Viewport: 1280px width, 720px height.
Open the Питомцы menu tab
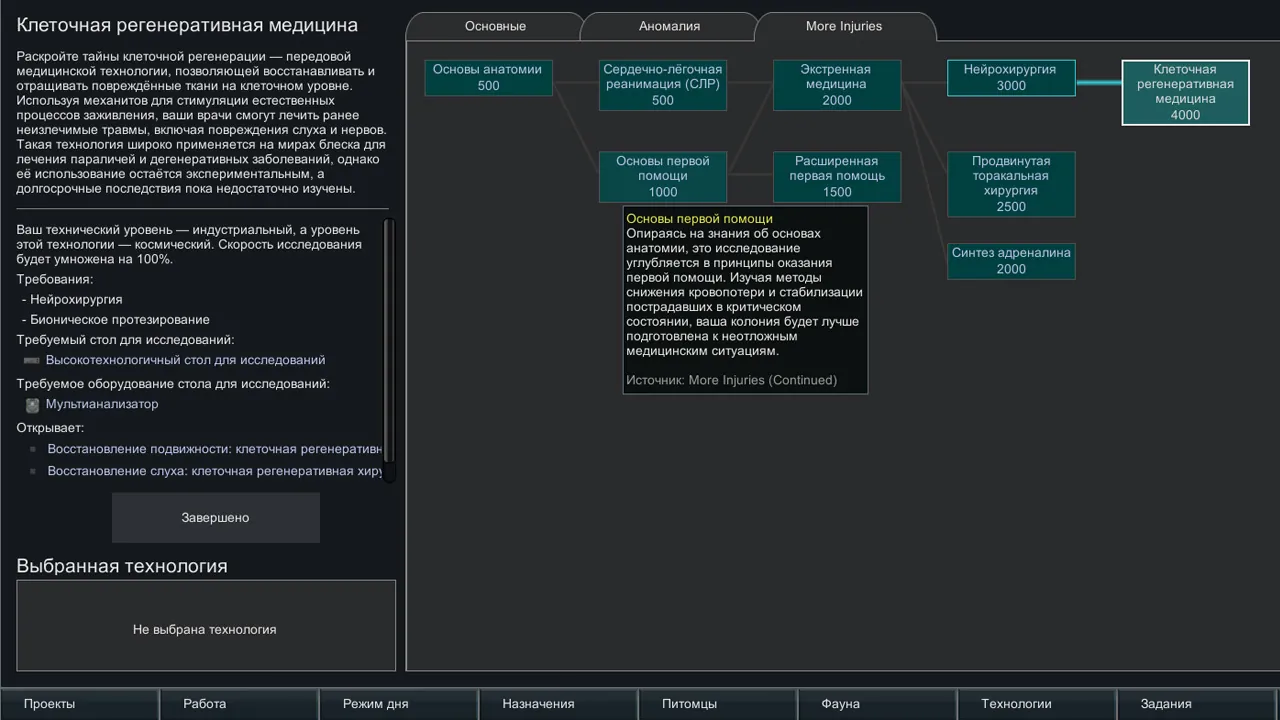click(x=689, y=704)
